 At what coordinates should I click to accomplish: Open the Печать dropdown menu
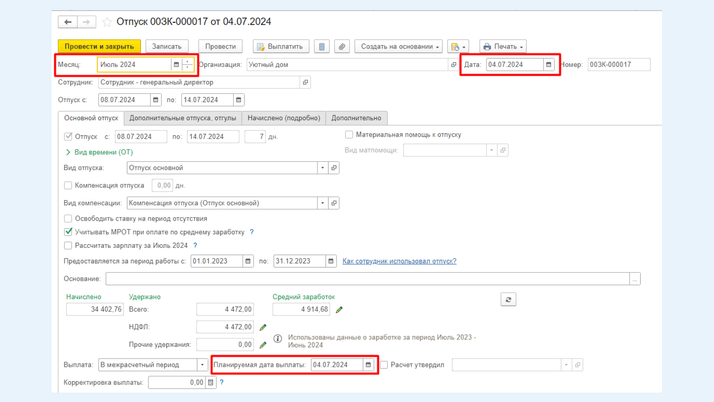click(503, 46)
